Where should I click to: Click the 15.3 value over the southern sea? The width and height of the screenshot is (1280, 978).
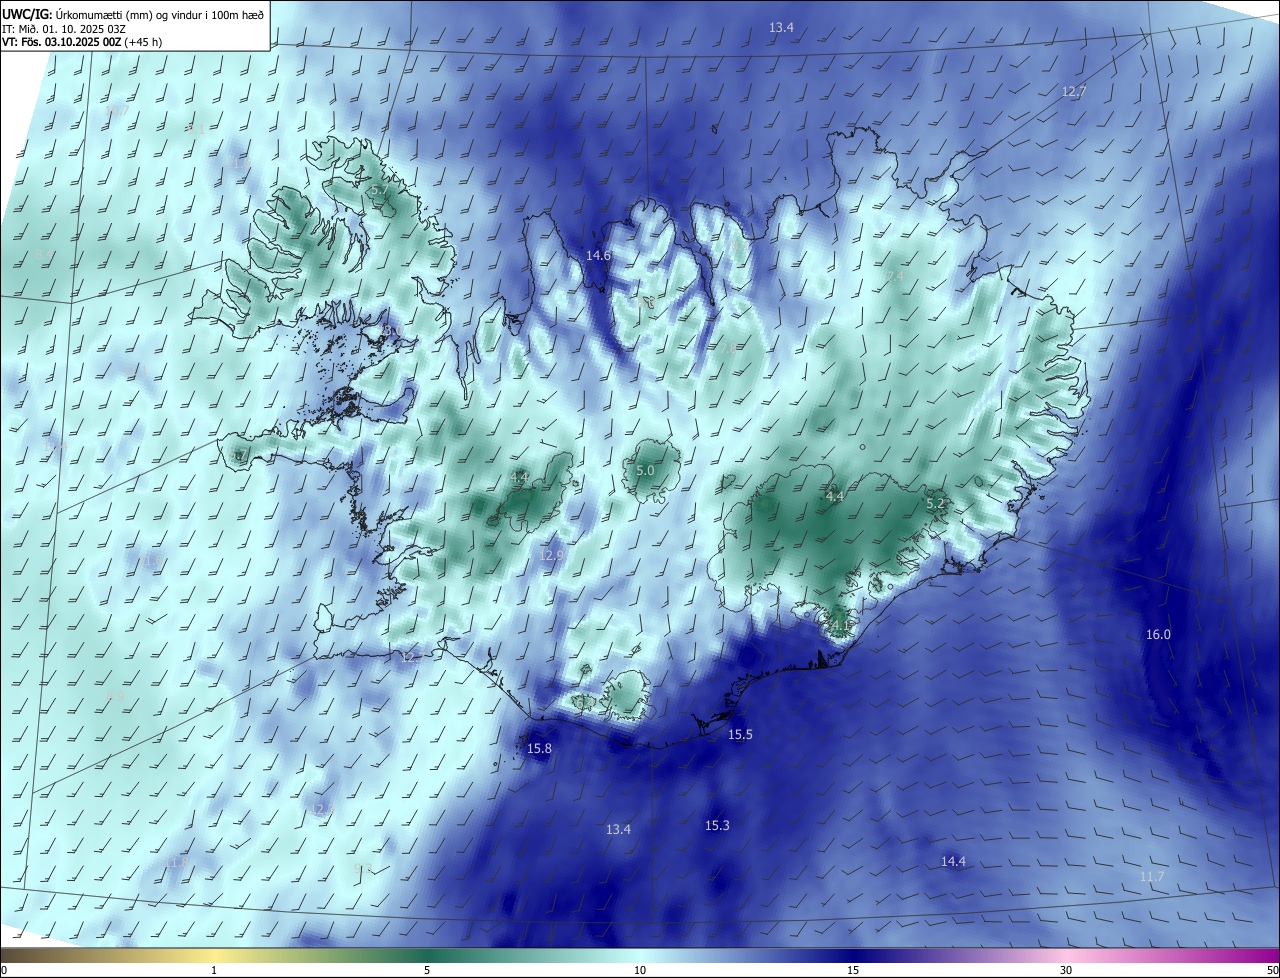click(x=717, y=826)
